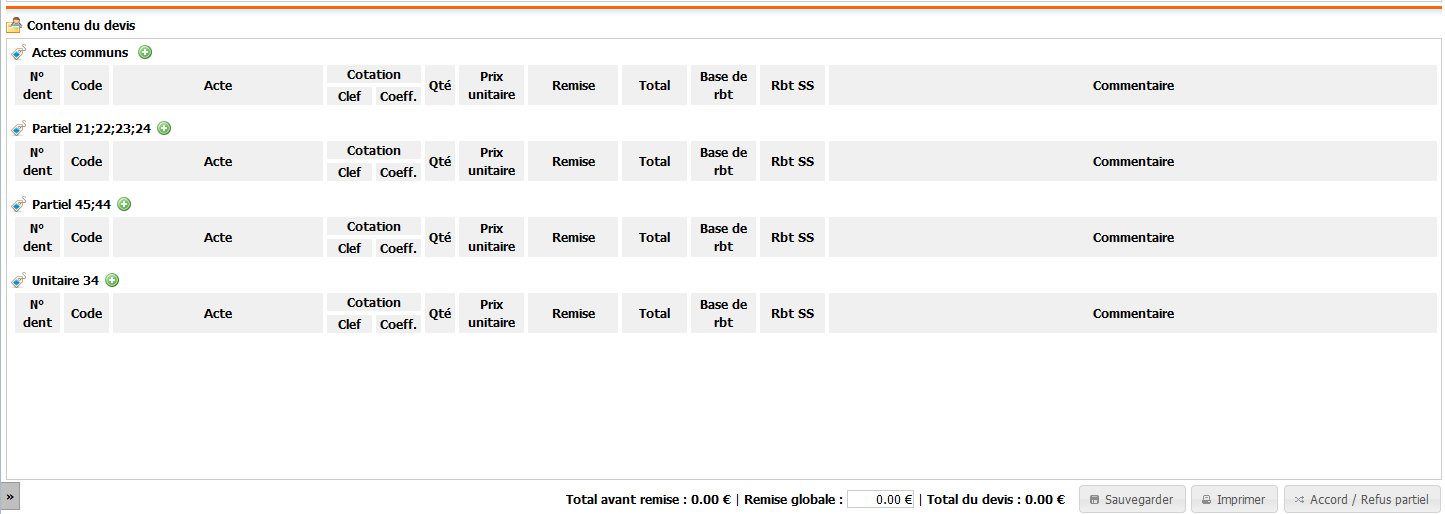Open Accord / Refus partiel
Viewport: 1445px width, 514px height.
click(x=1361, y=499)
